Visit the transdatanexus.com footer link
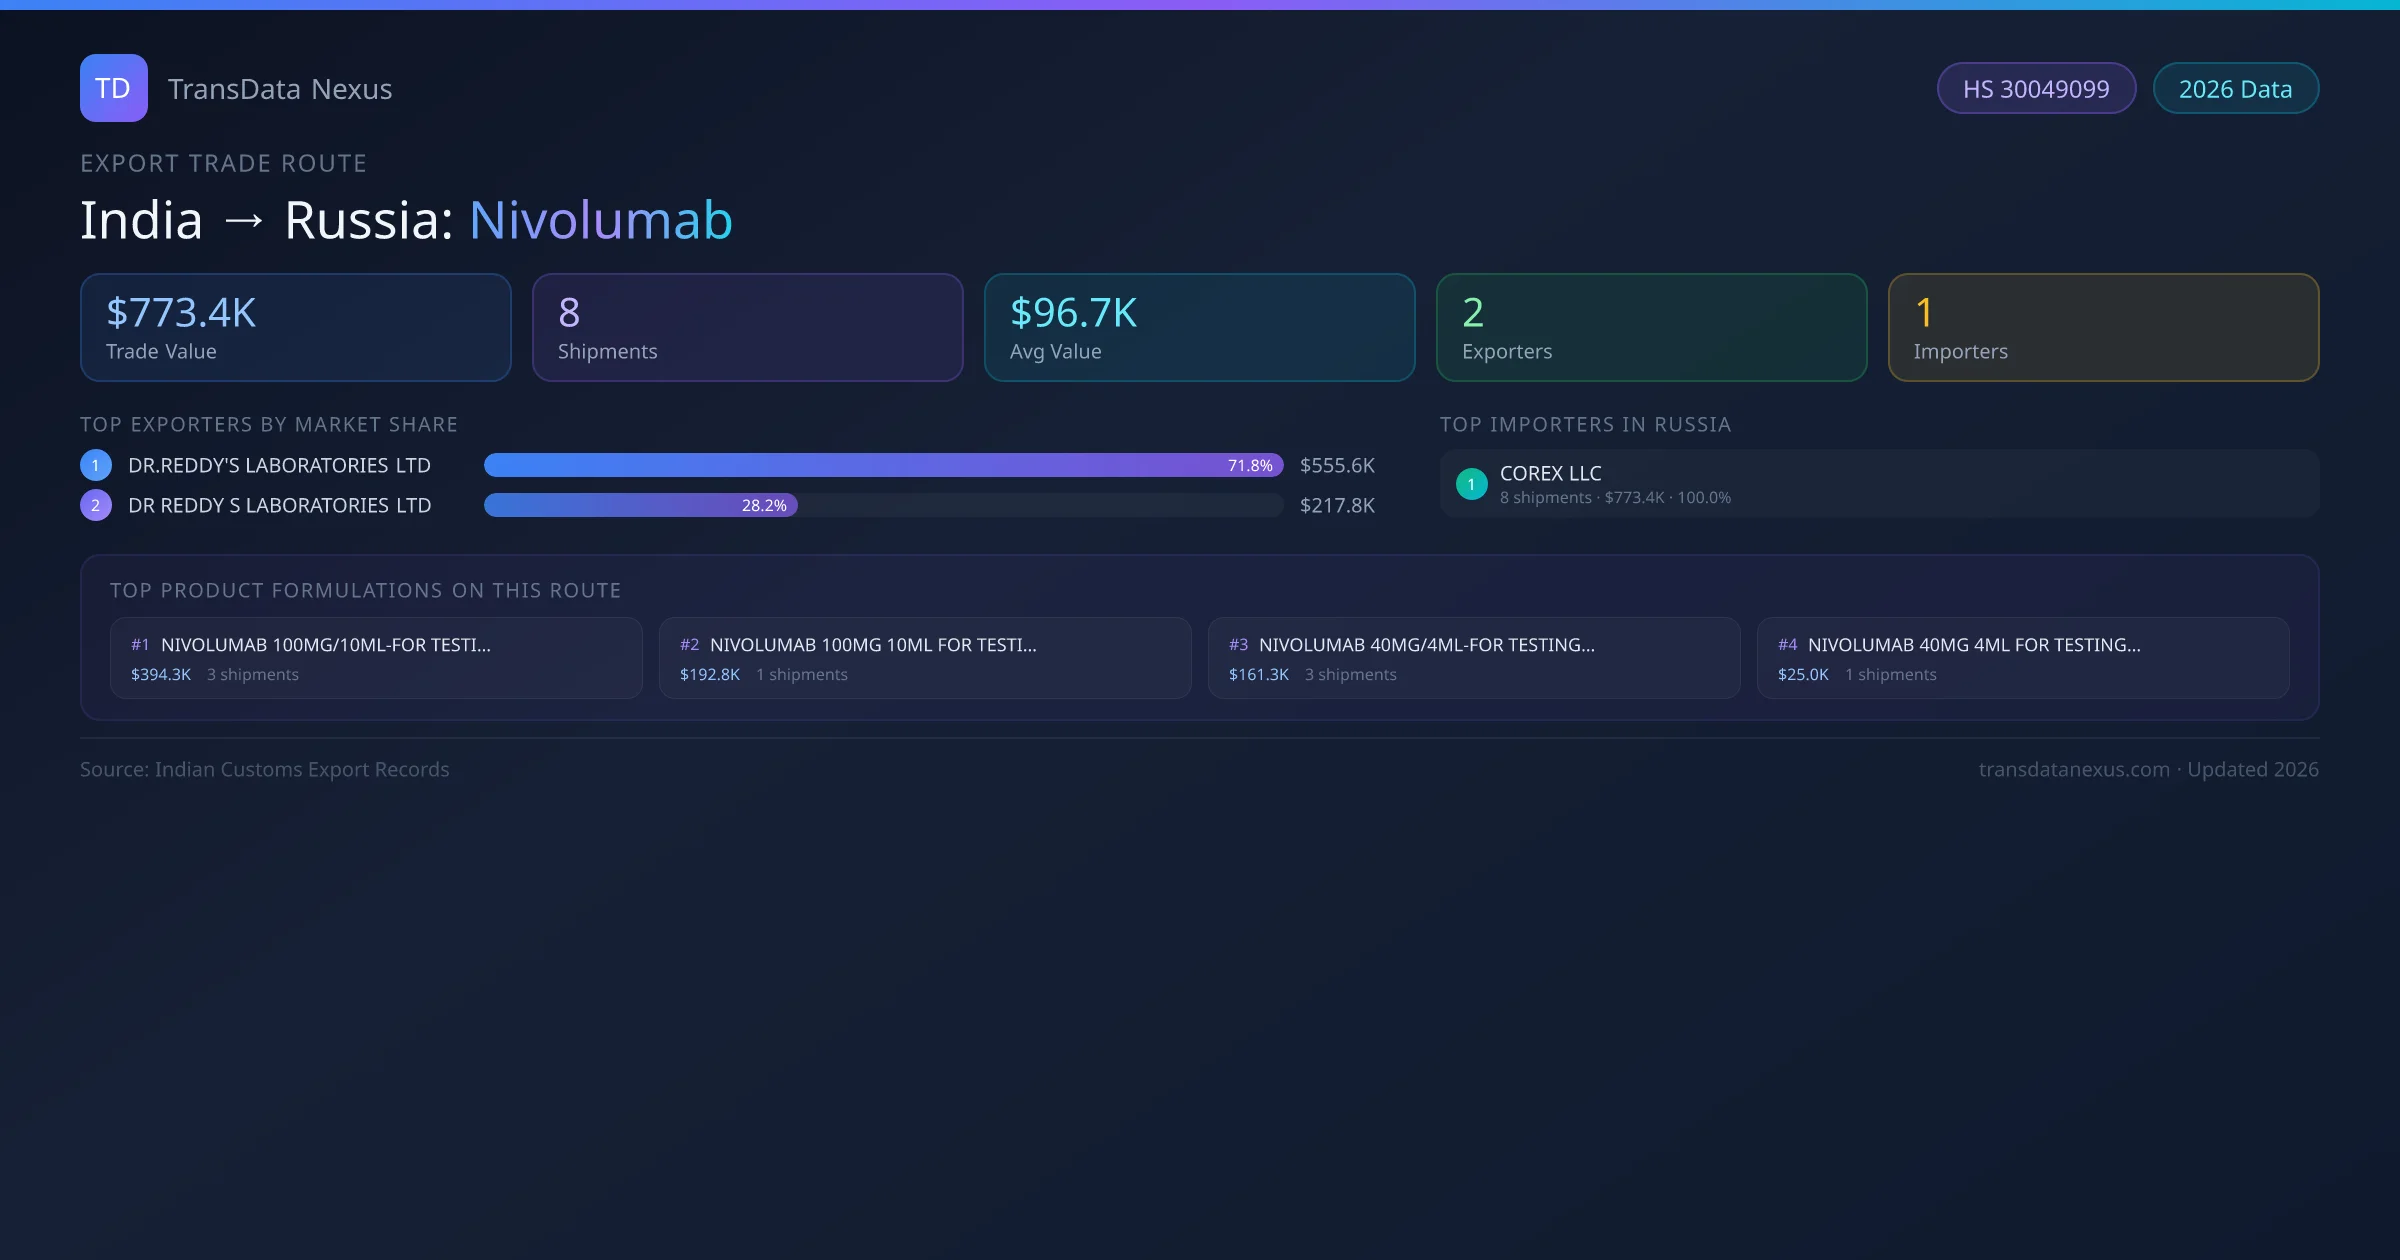 2074,769
